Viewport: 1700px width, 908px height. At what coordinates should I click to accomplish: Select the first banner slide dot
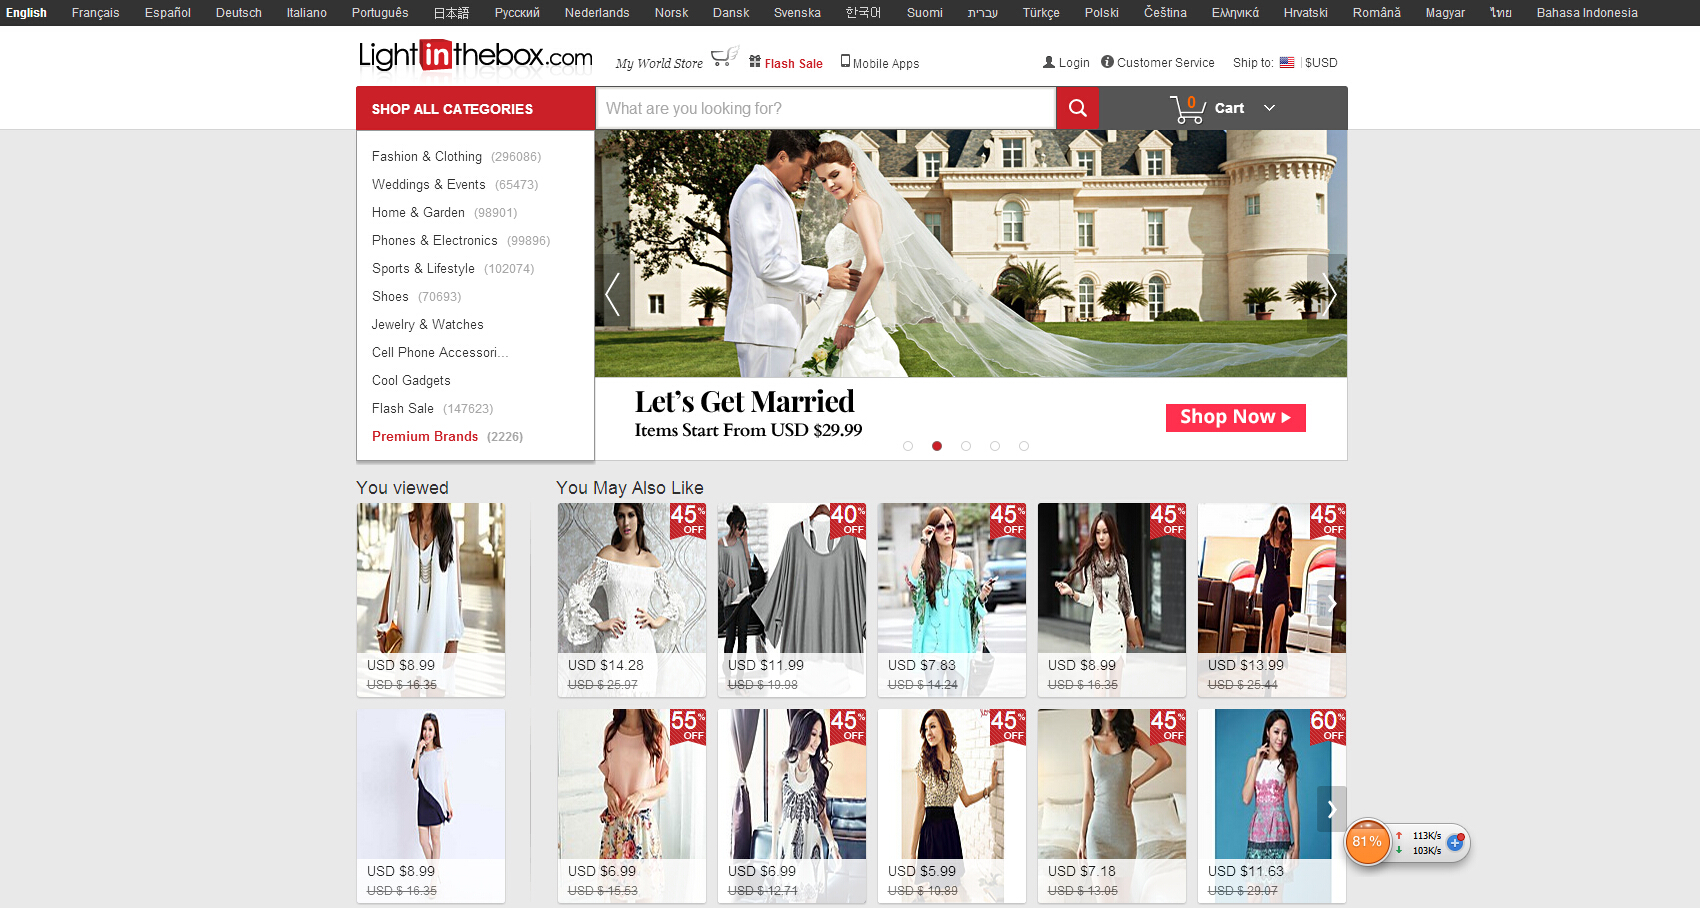(908, 446)
